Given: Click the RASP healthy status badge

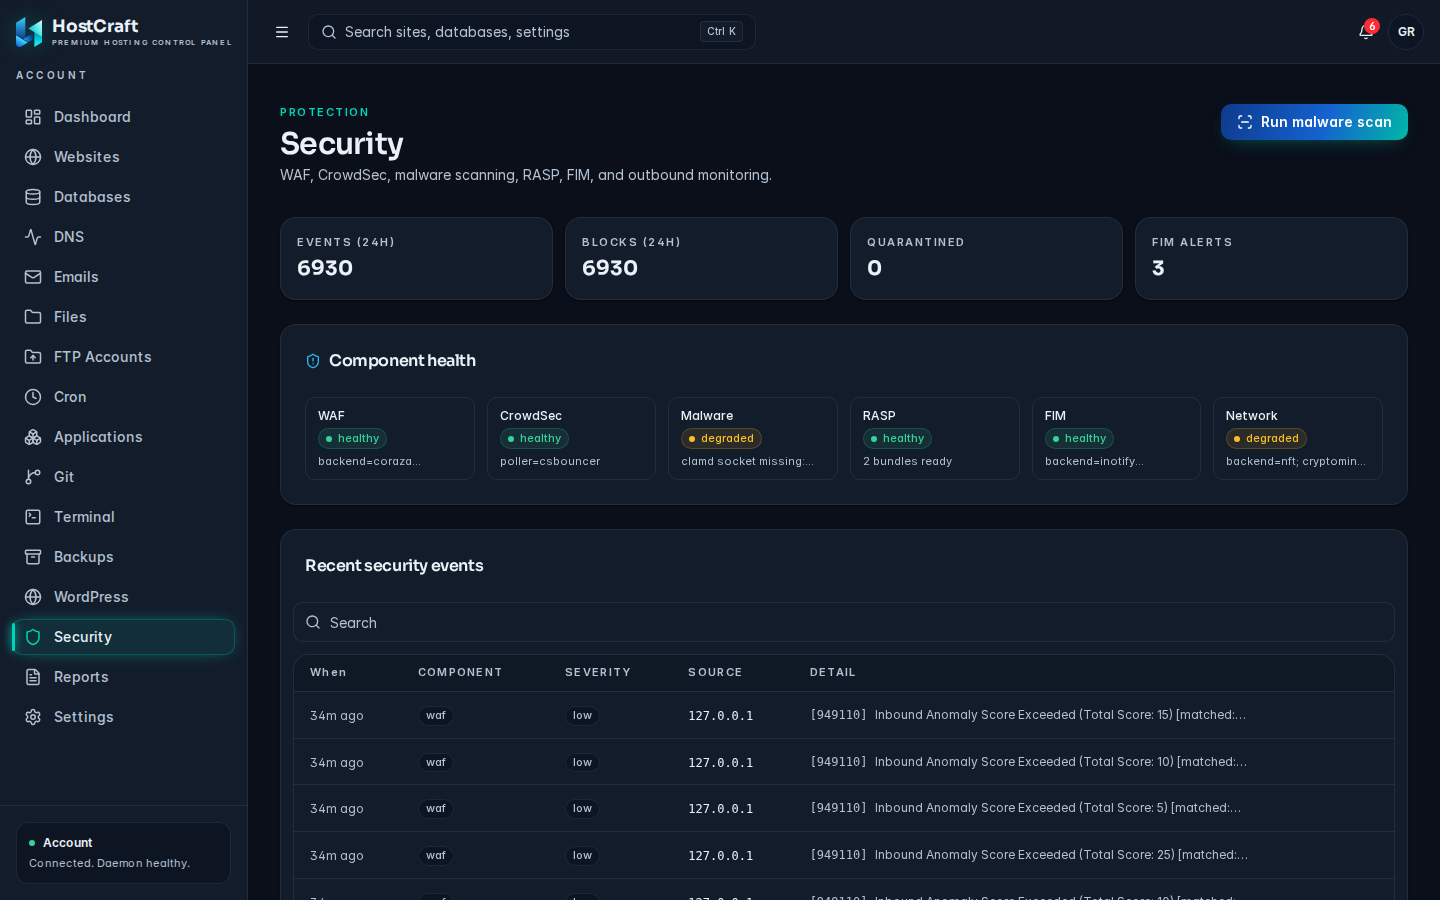Looking at the screenshot, I should 897,438.
